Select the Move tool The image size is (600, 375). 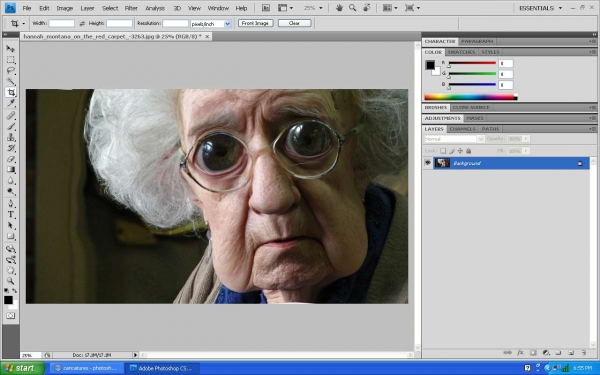(x=10, y=49)
